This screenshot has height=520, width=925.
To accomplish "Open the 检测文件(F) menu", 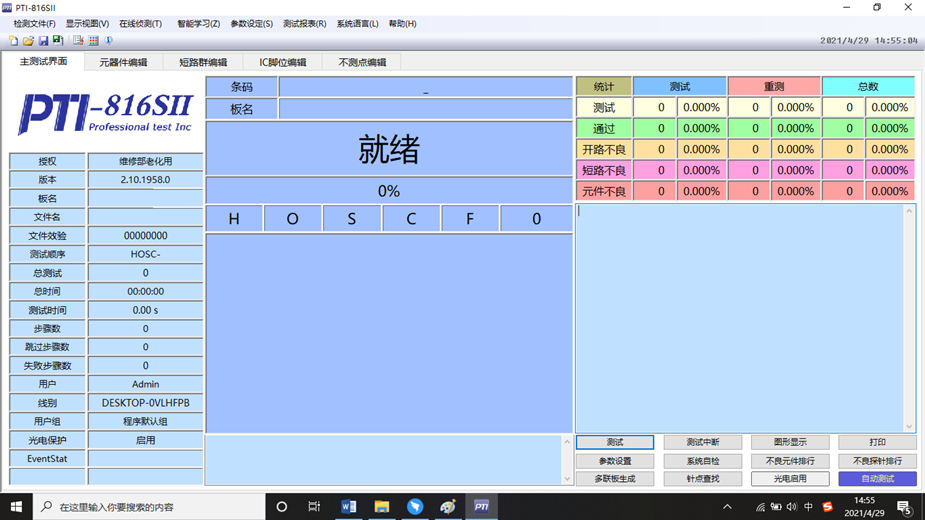I will click(x=34, y=24).
